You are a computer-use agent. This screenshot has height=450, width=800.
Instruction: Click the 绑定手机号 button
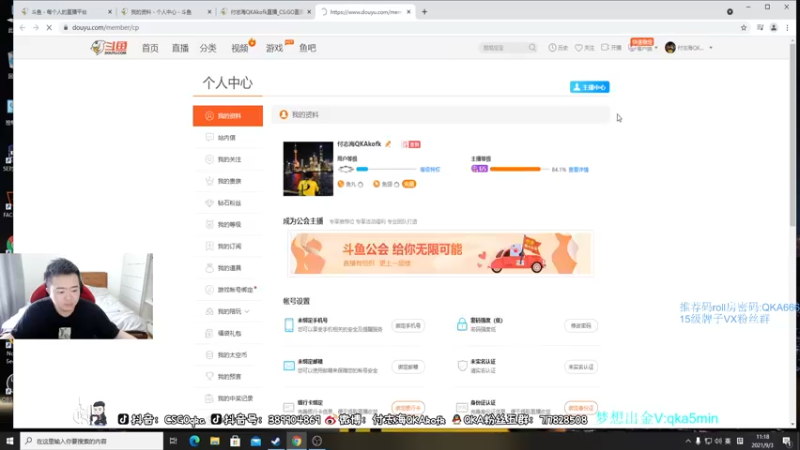tap(408, 326)
